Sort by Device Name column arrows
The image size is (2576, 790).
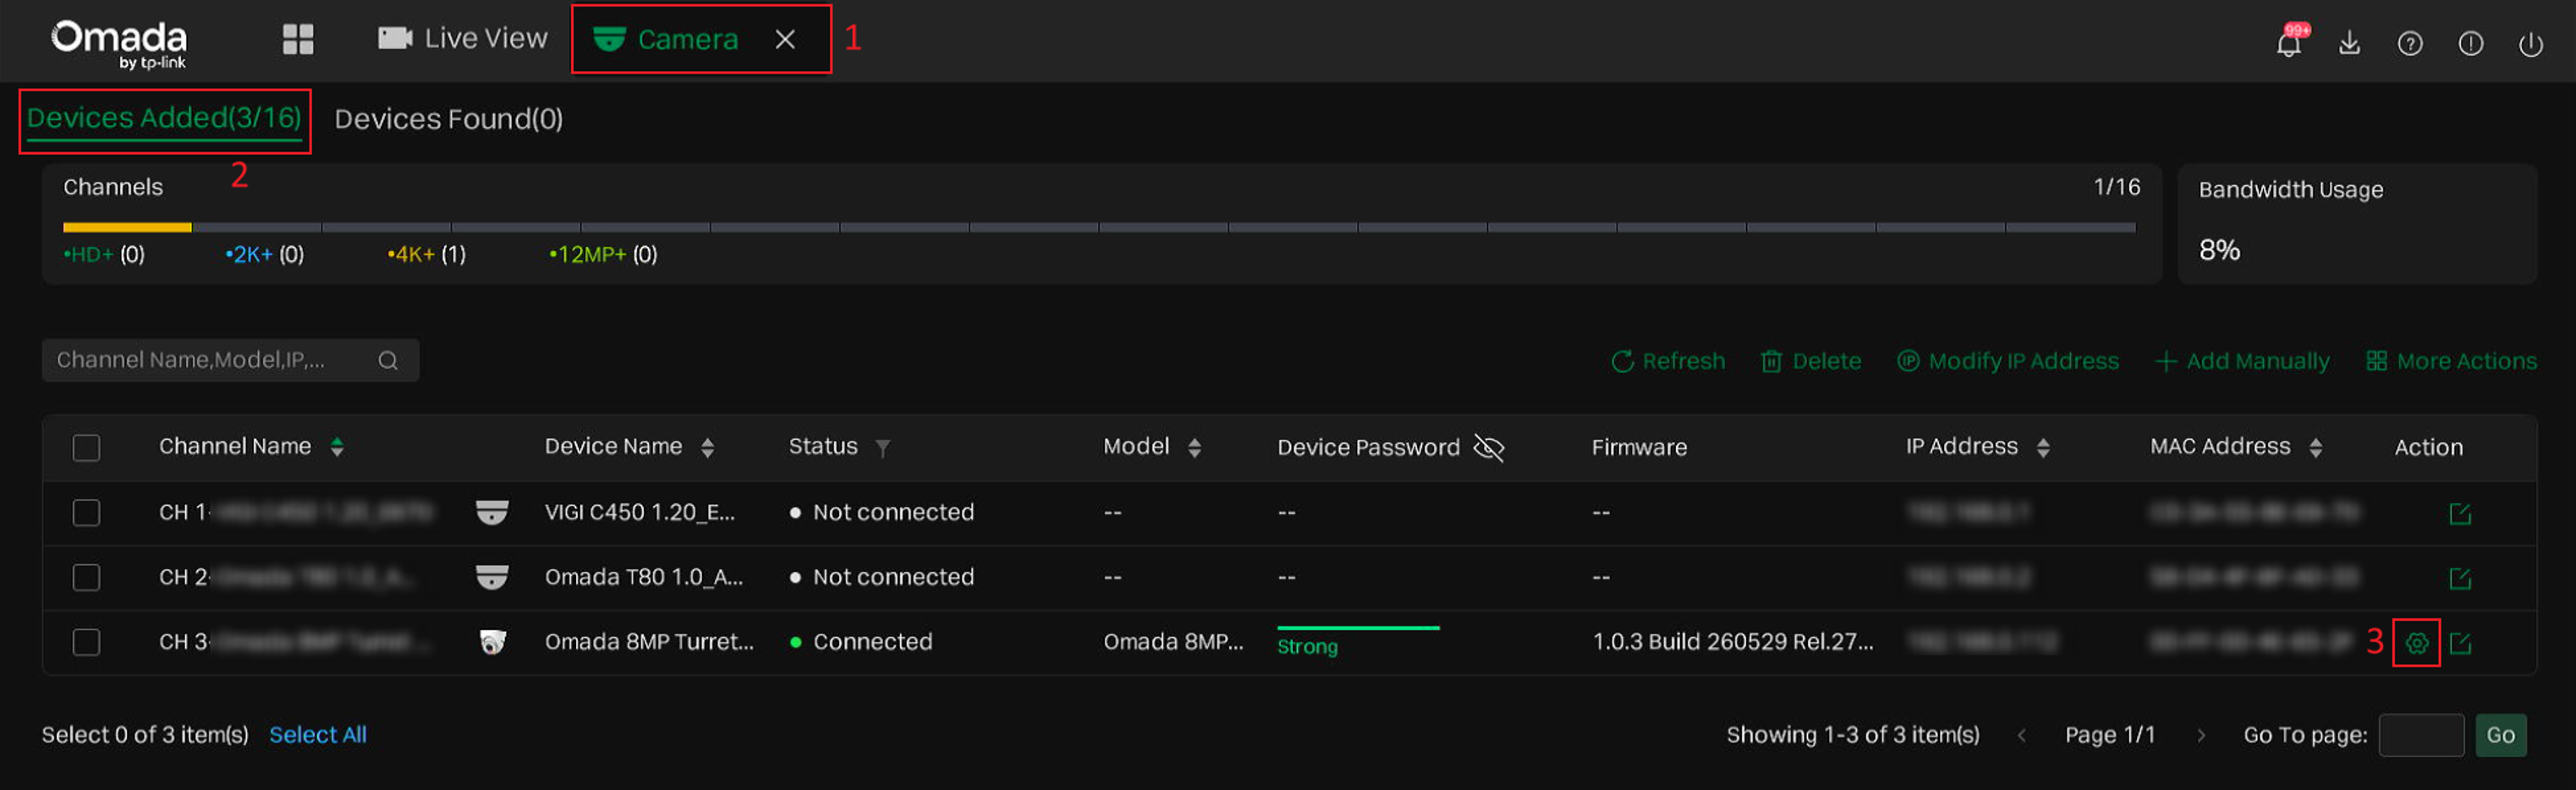click(x=708, y=447)
